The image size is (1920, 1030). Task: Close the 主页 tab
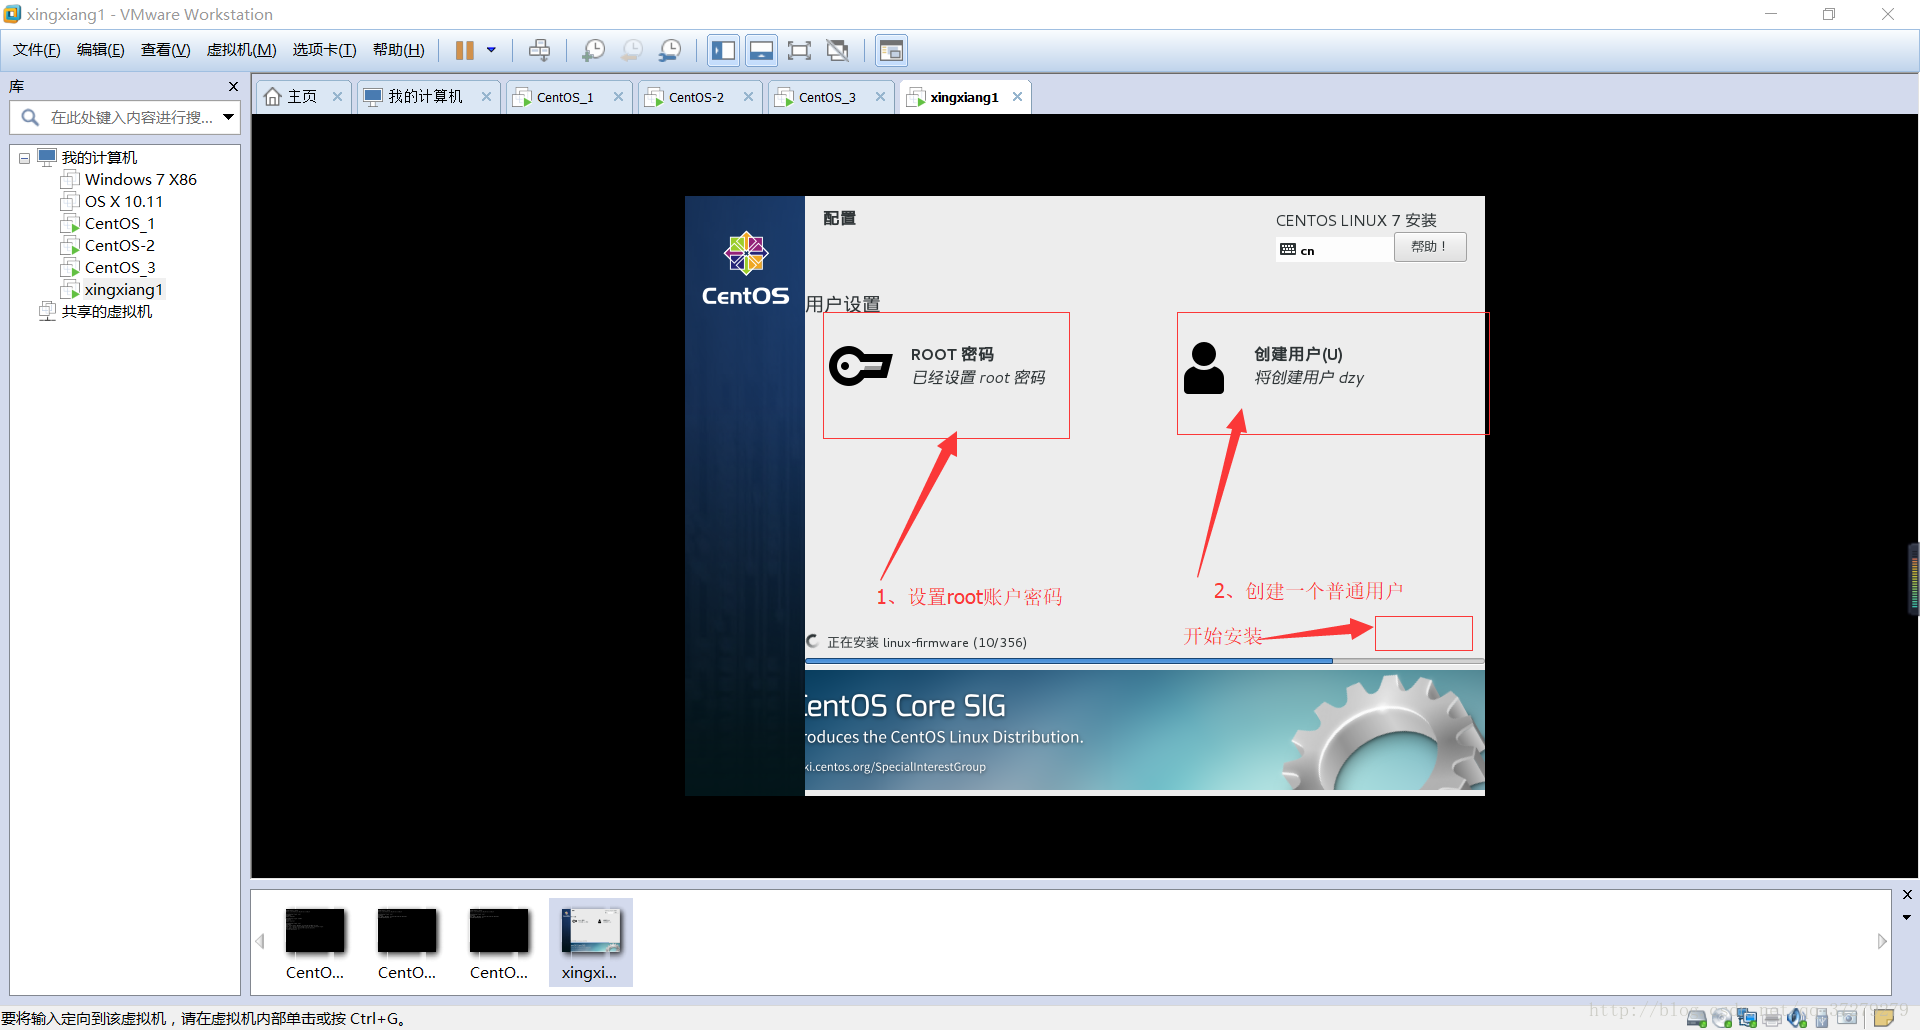[x=337, y=97]
